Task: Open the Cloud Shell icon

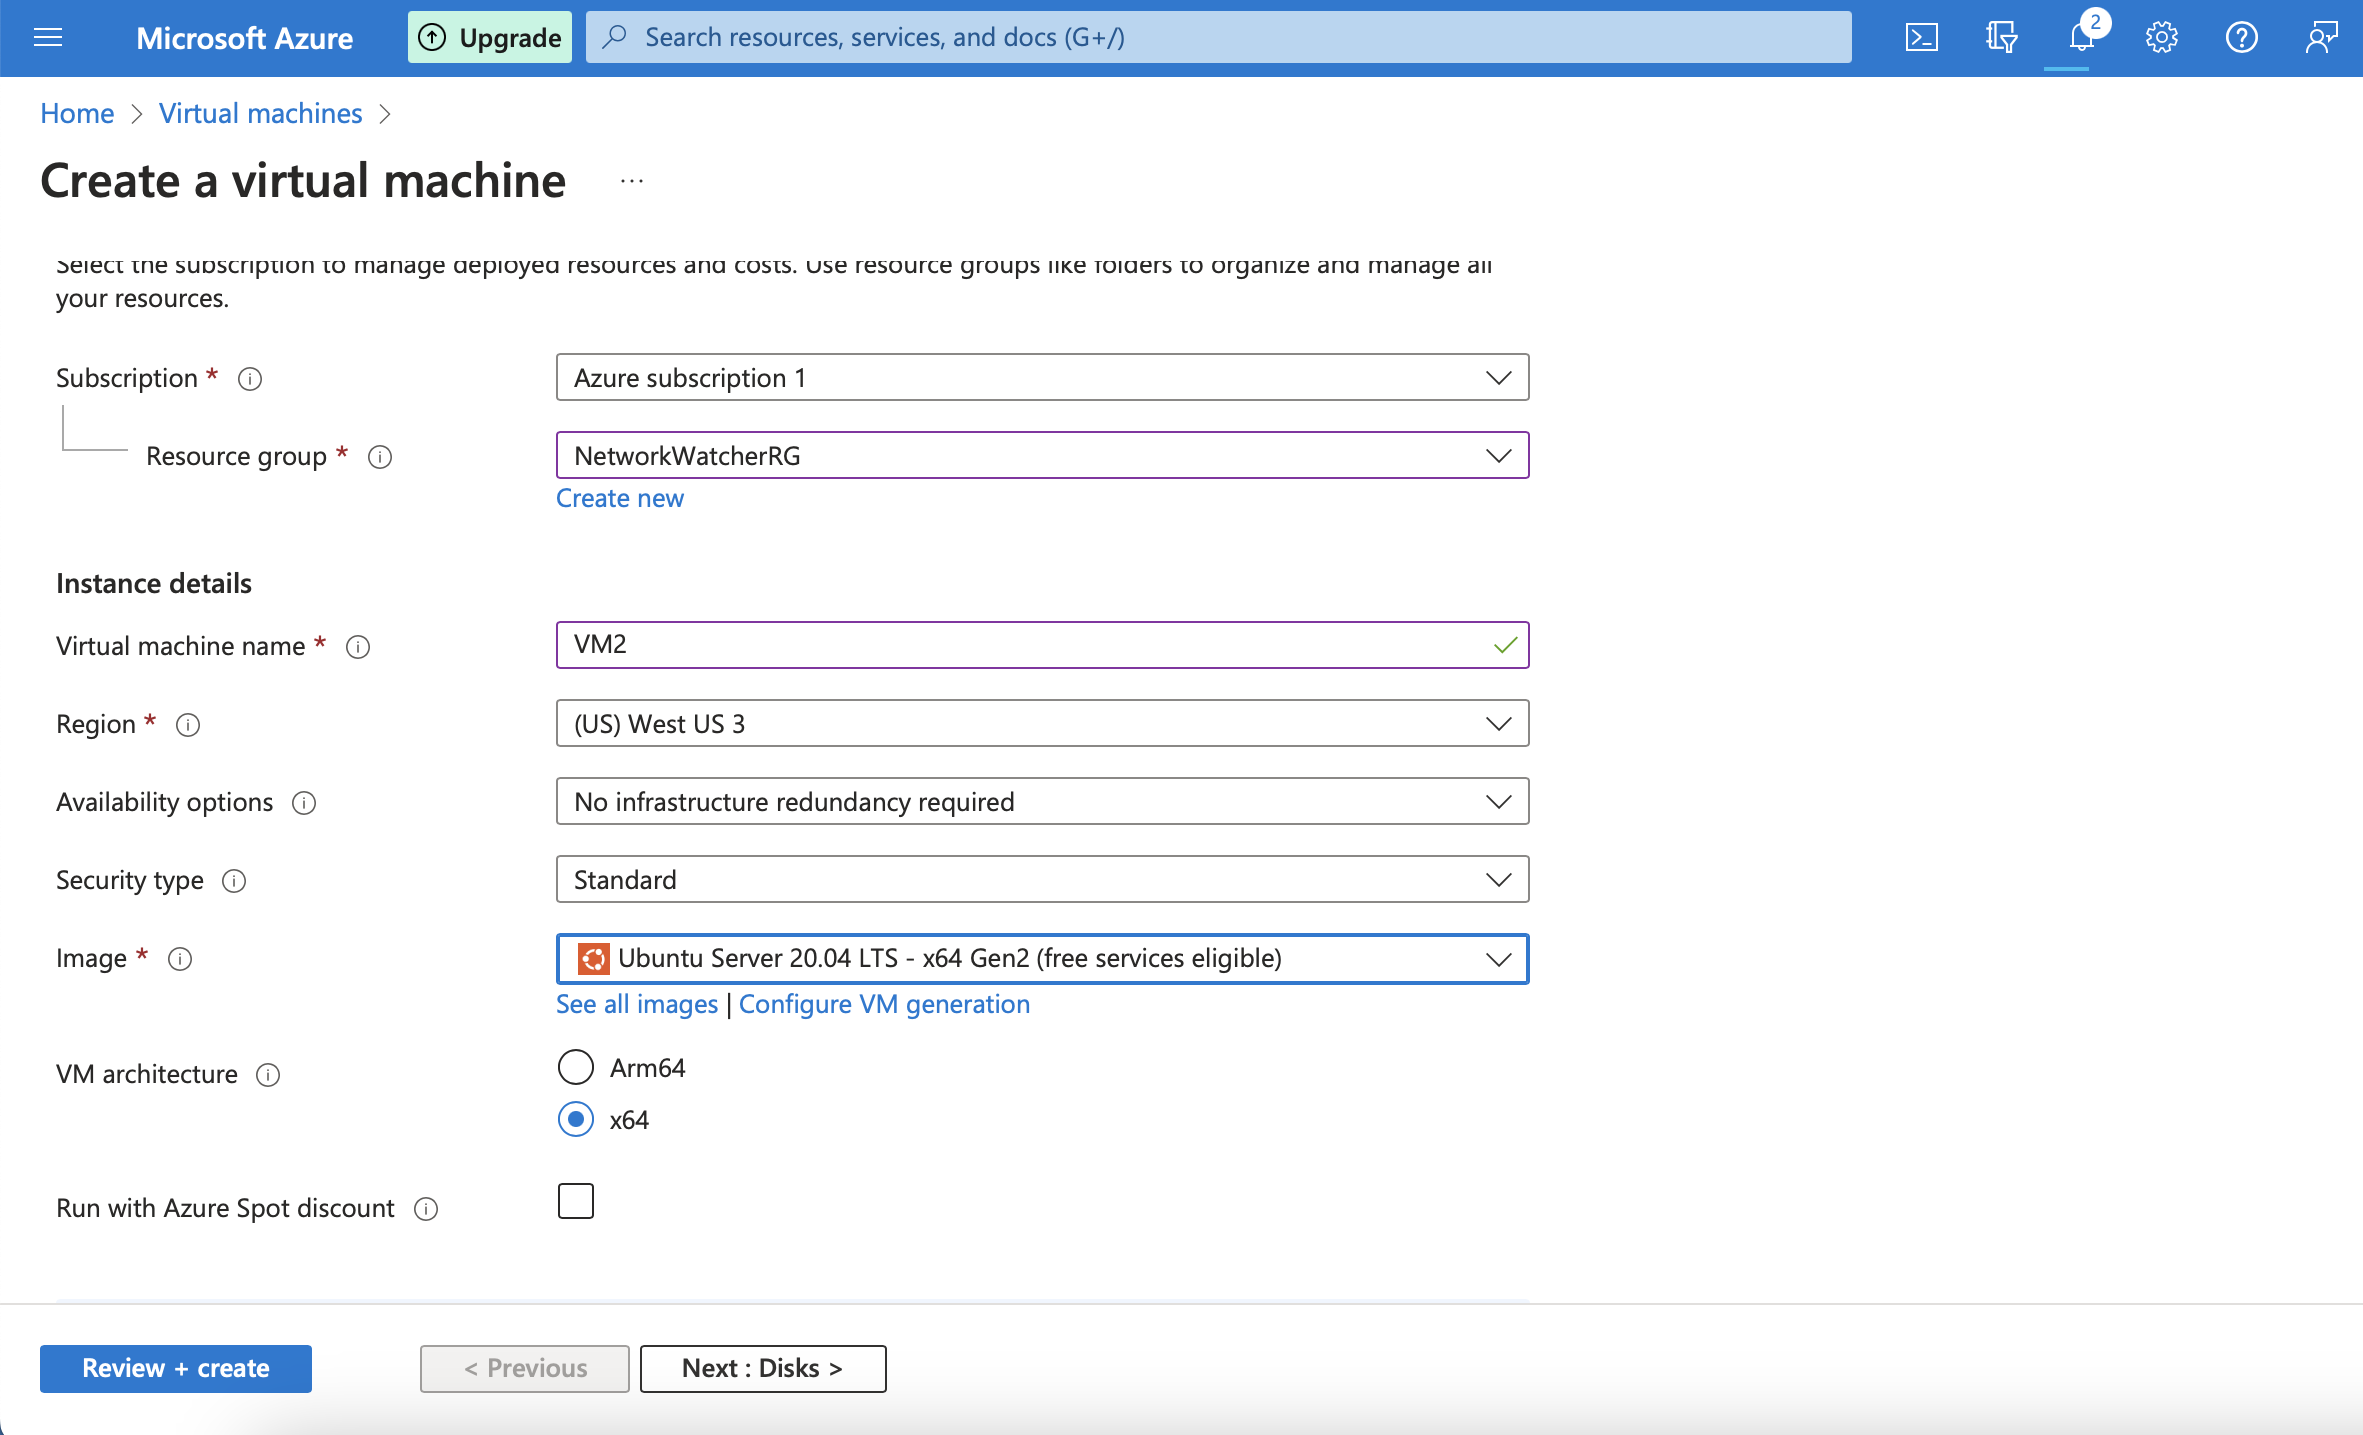Action: [1921, 38]
